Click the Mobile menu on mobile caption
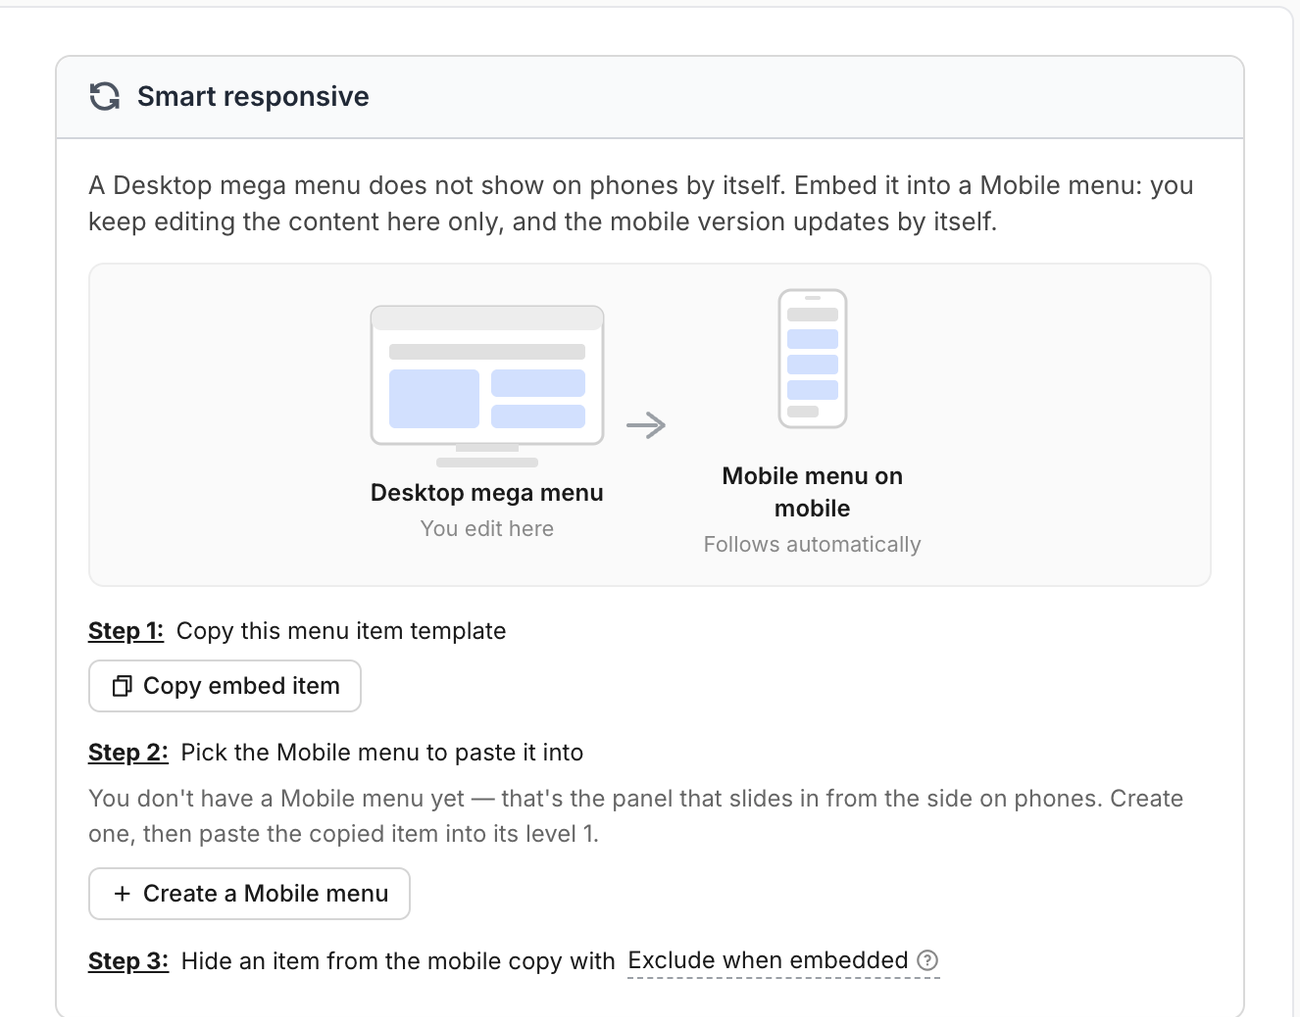Screen dimensions: 1300x1017 click(x=812, y=492)
